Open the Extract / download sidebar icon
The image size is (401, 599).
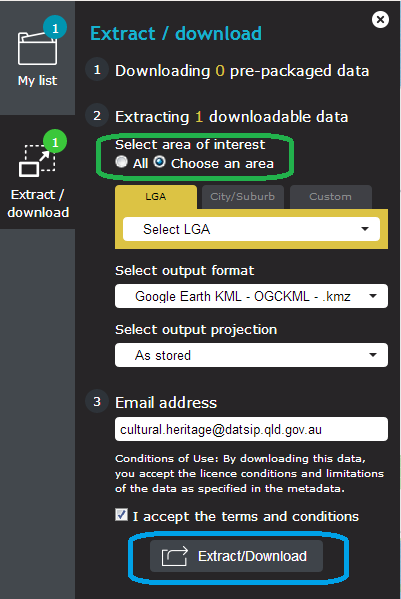coord(37,161)
